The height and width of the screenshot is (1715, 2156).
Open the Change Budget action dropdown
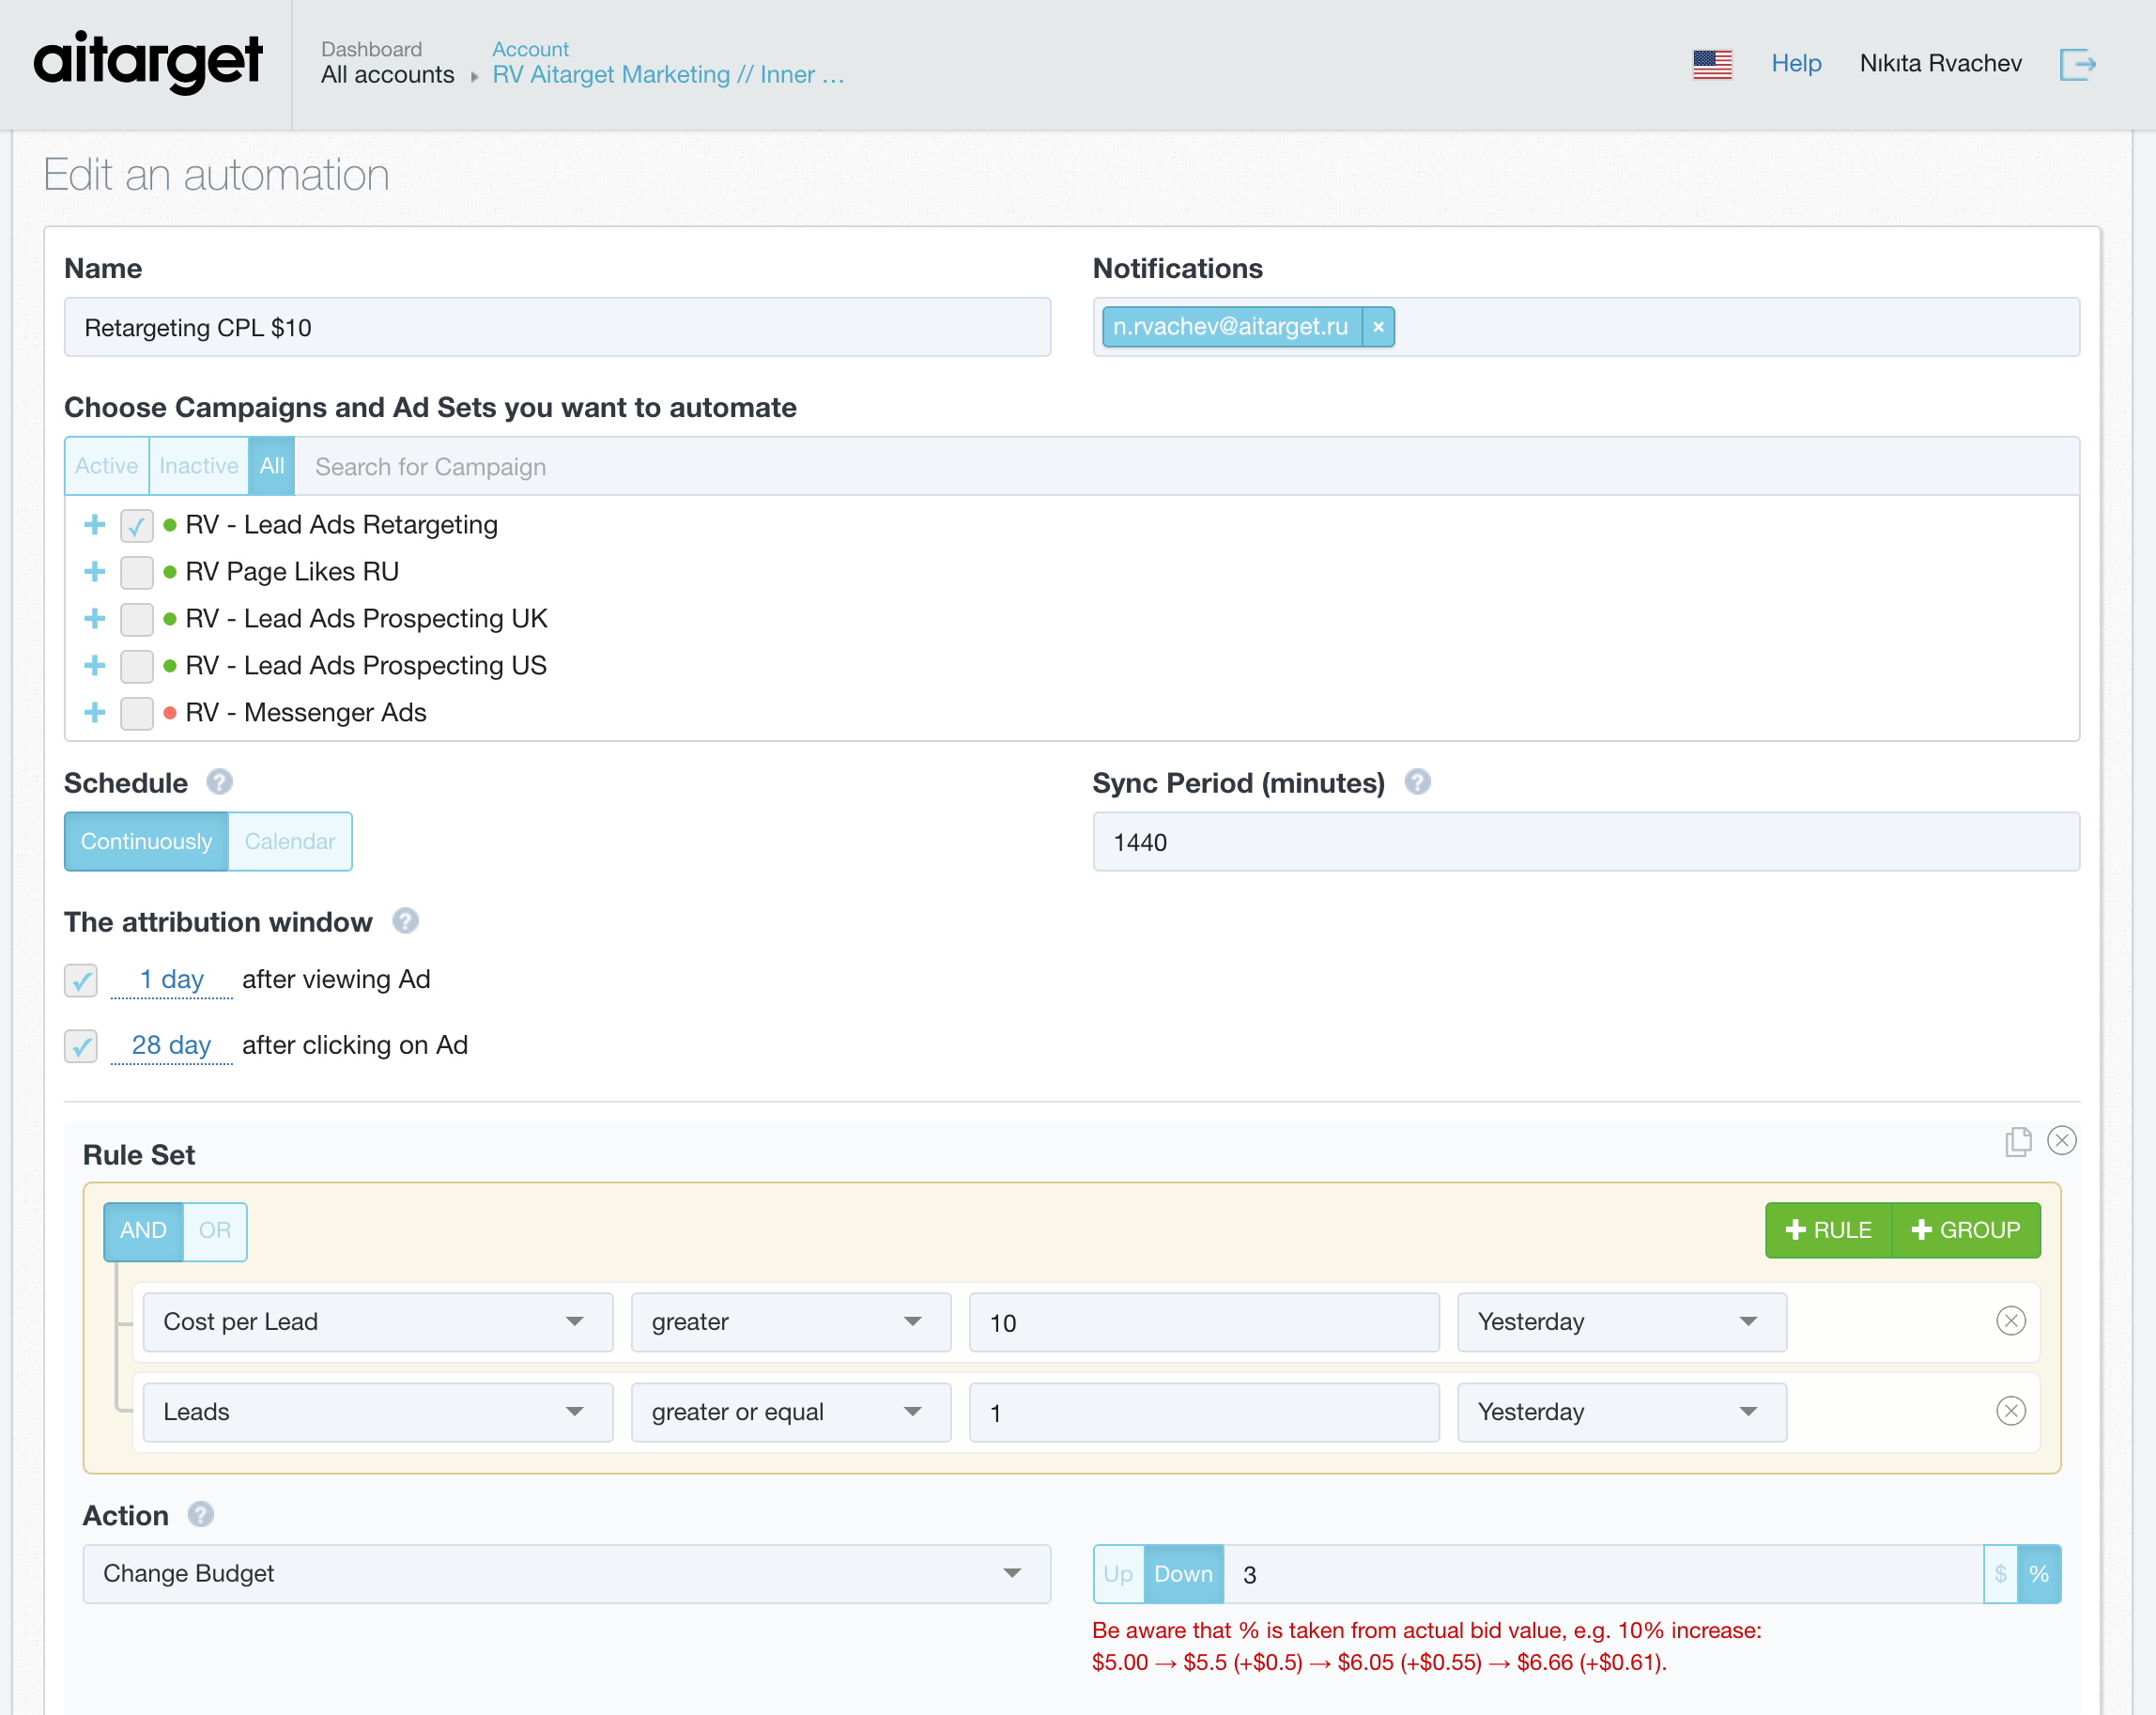[x=567, y=1574]
